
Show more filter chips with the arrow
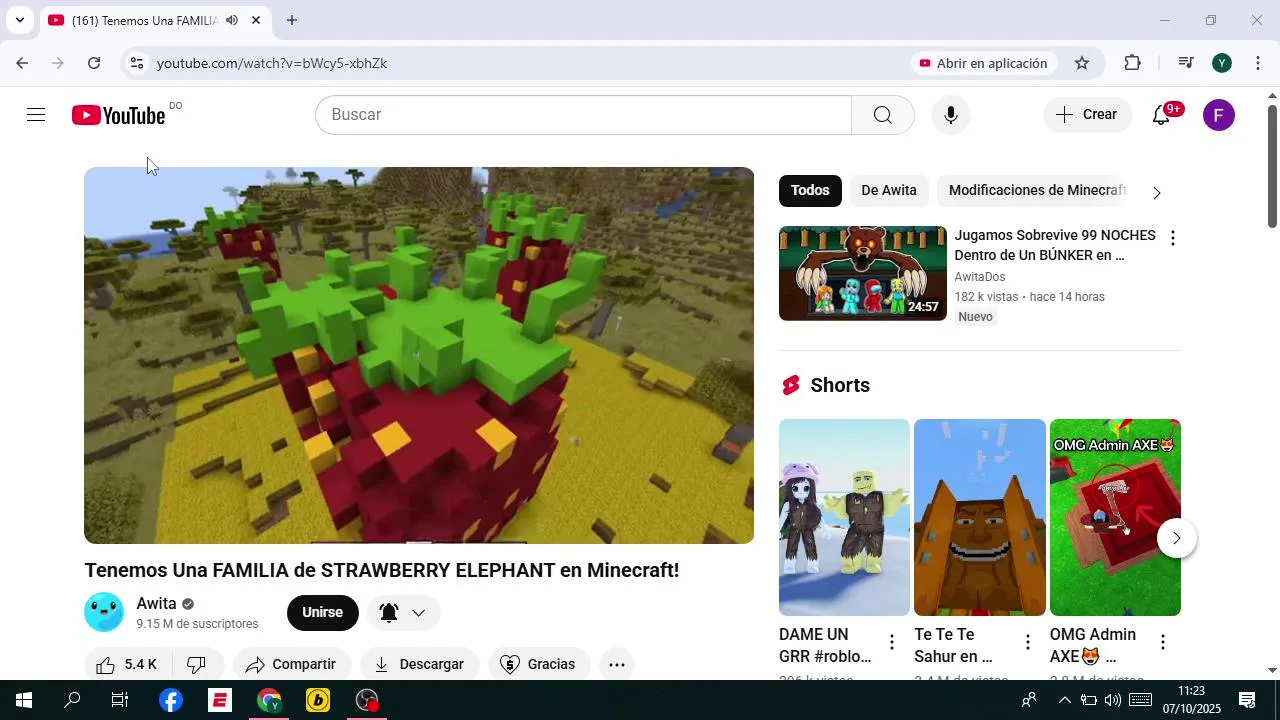[x=1157, y=192]
